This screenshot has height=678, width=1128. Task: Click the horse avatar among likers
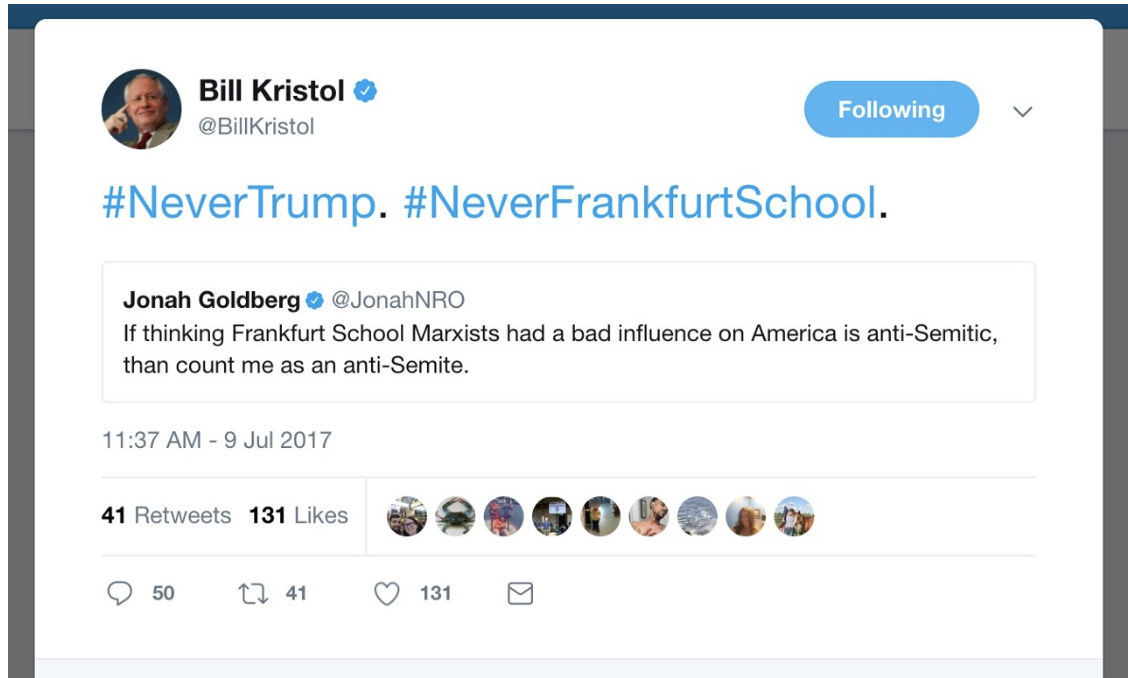tap(794, 516)
